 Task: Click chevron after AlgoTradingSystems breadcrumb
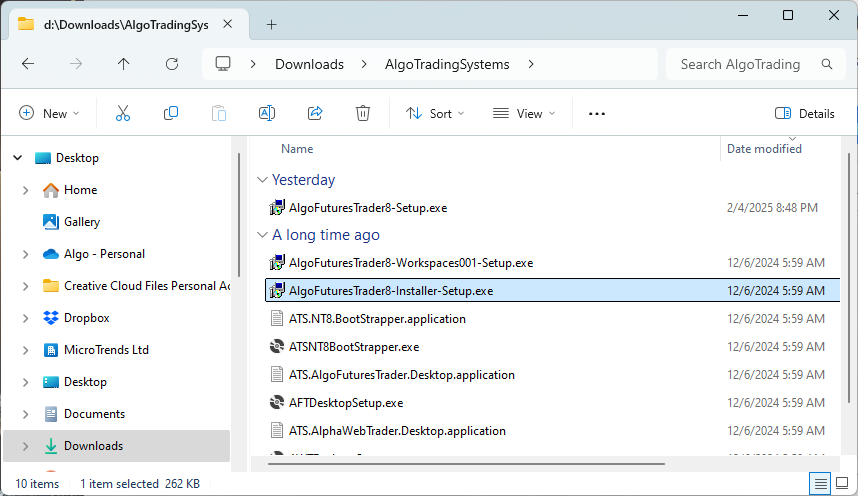(531, 64)
